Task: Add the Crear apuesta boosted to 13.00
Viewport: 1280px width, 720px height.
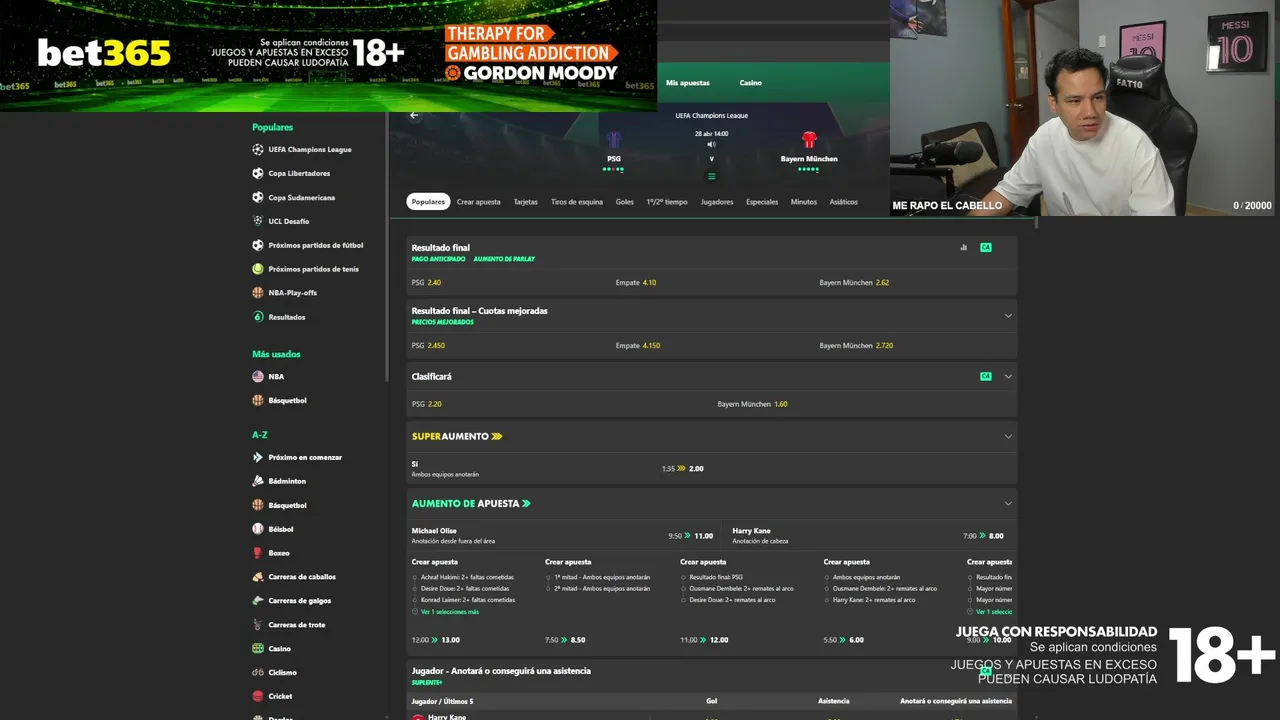Action: (436, 640)
